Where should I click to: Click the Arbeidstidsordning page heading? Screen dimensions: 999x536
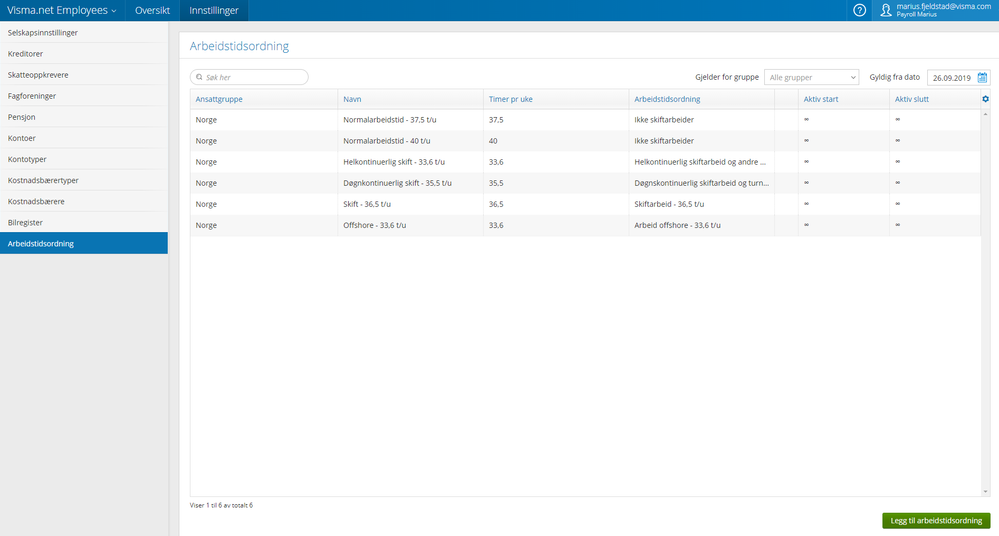(x=239, y=46)
